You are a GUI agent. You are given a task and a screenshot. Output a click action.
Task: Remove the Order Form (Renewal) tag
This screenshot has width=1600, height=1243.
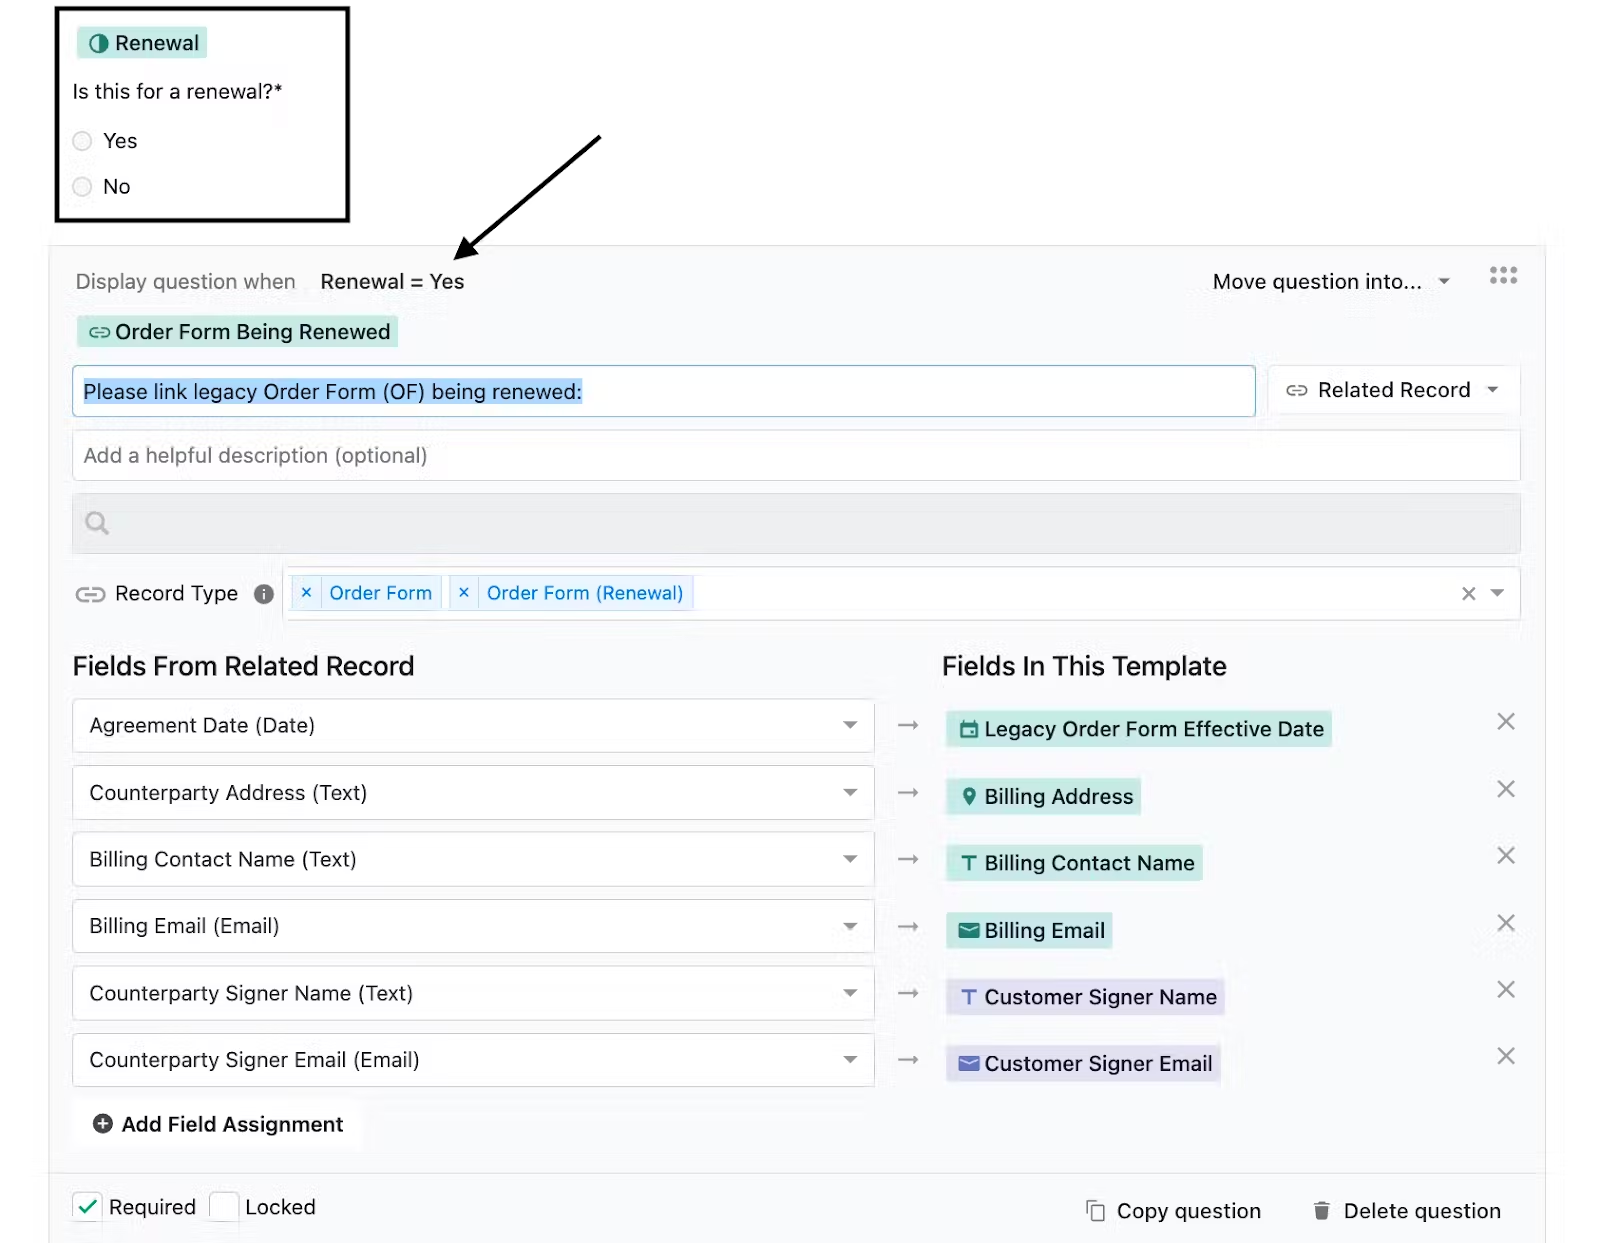tap(464, 593)
